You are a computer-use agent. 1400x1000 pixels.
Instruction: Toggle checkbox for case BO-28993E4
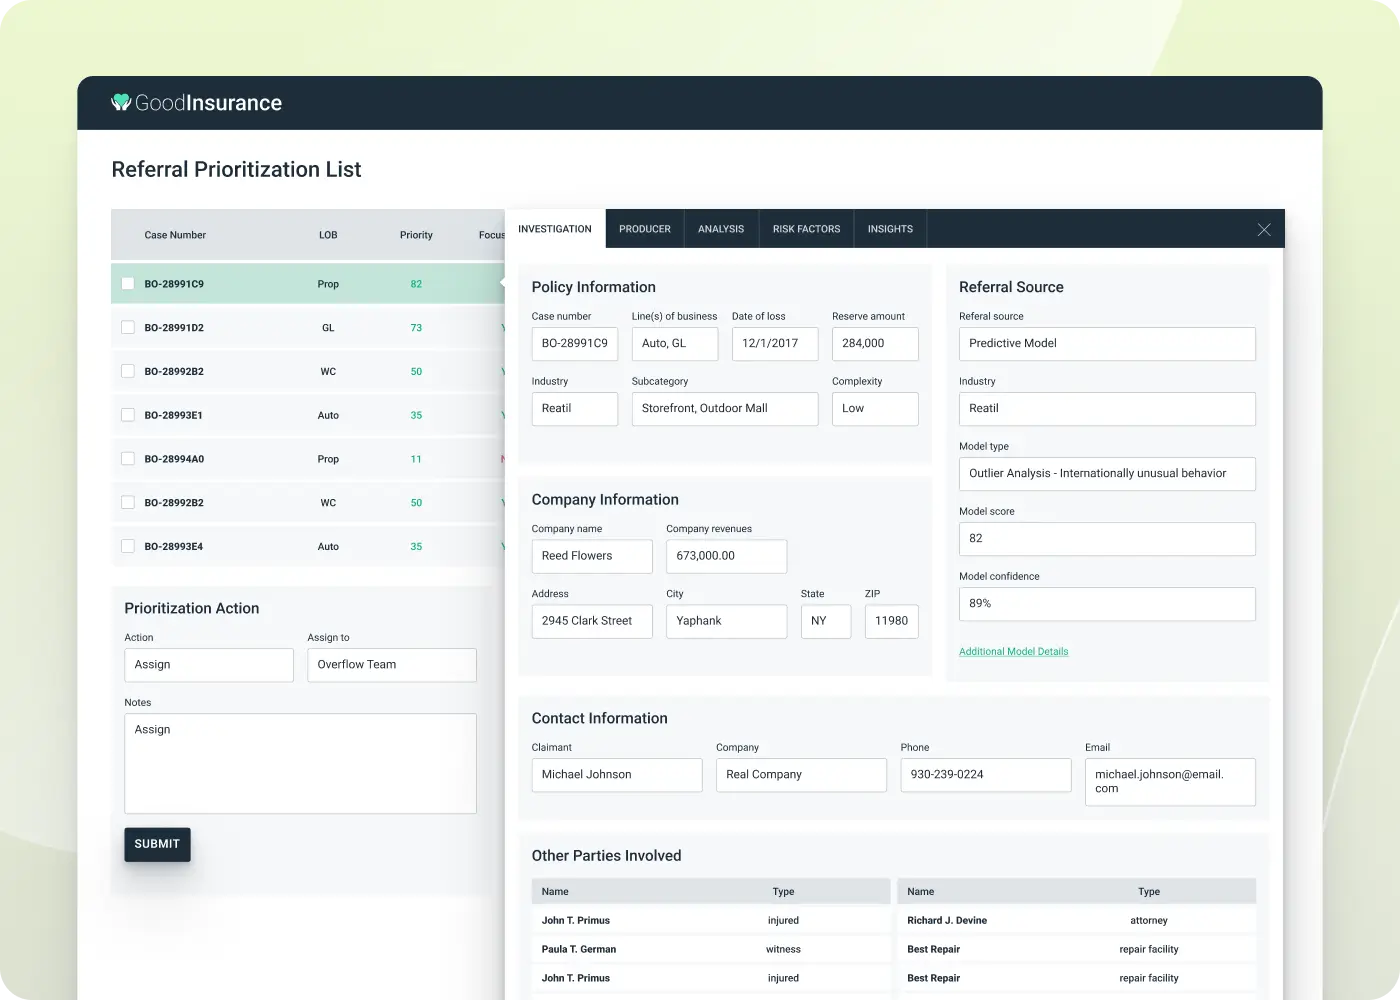(128, 547)
